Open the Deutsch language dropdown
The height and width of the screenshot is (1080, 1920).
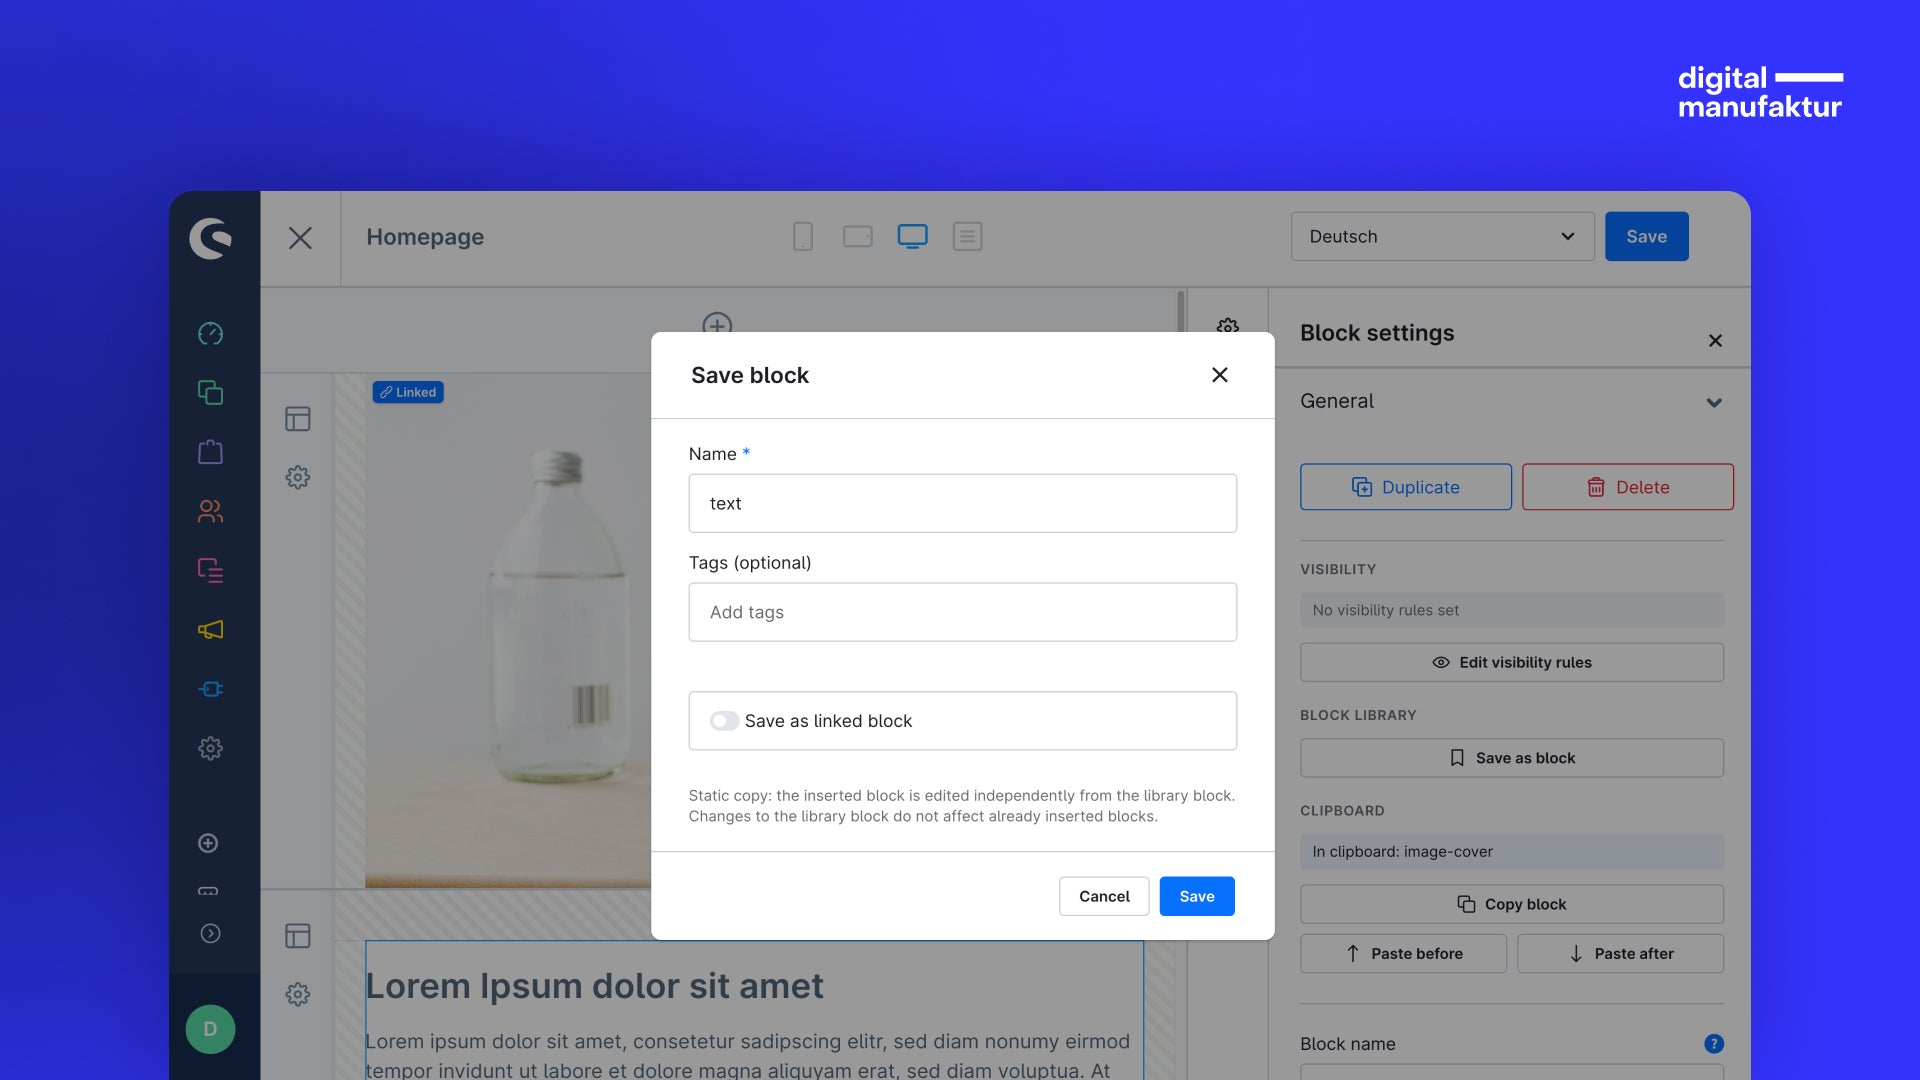(x=1442, y=237)
